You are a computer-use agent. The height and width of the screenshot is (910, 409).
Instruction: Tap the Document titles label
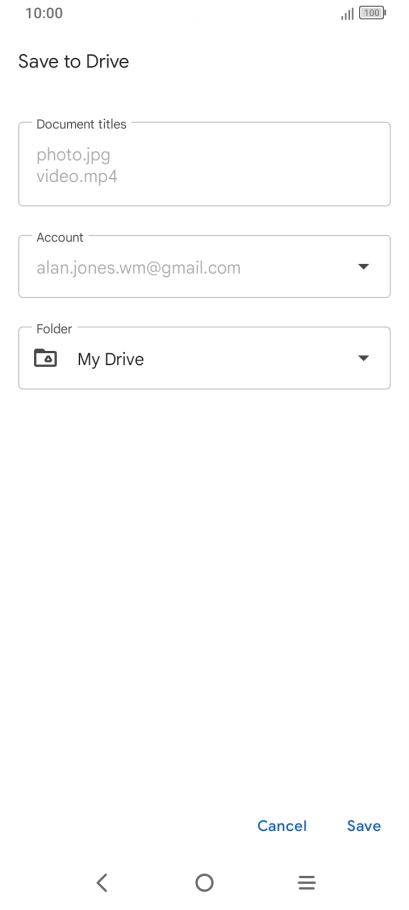(81, 124)
